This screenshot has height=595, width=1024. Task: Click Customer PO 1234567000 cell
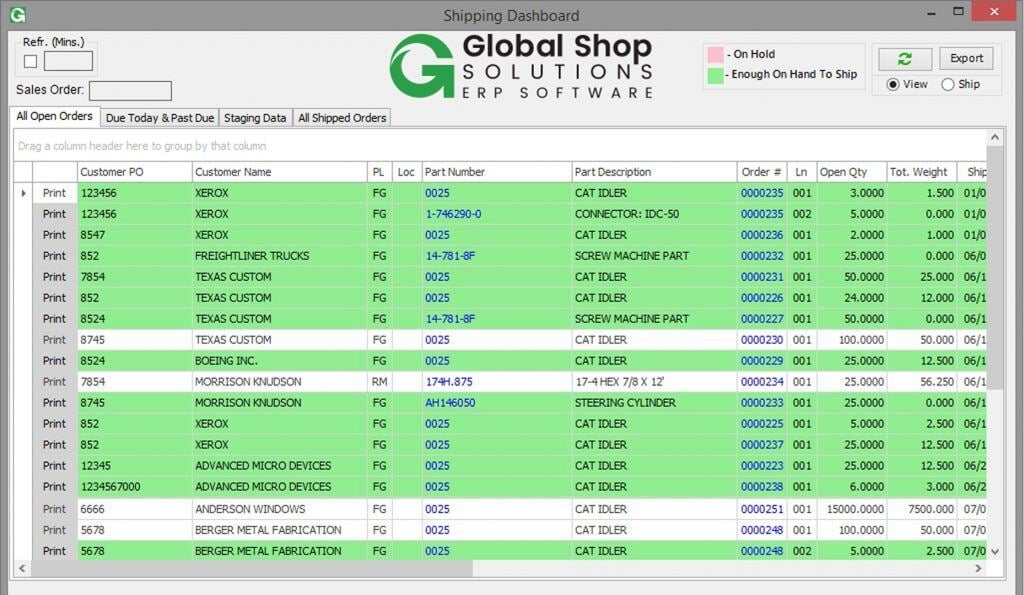[135, 487]
